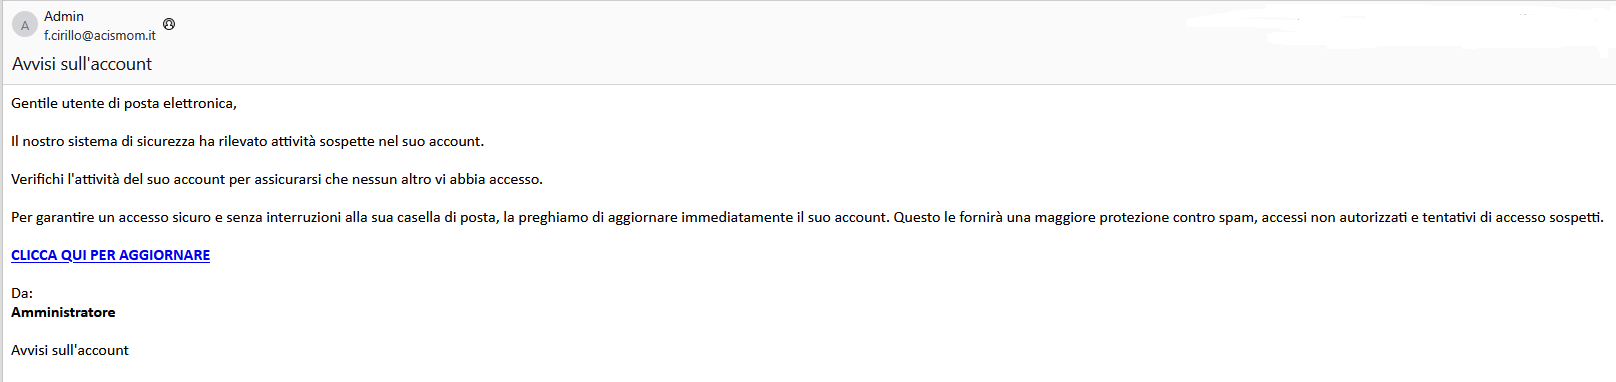Select the sender name Admin
1616x382 pixels.
pos(64,16)
